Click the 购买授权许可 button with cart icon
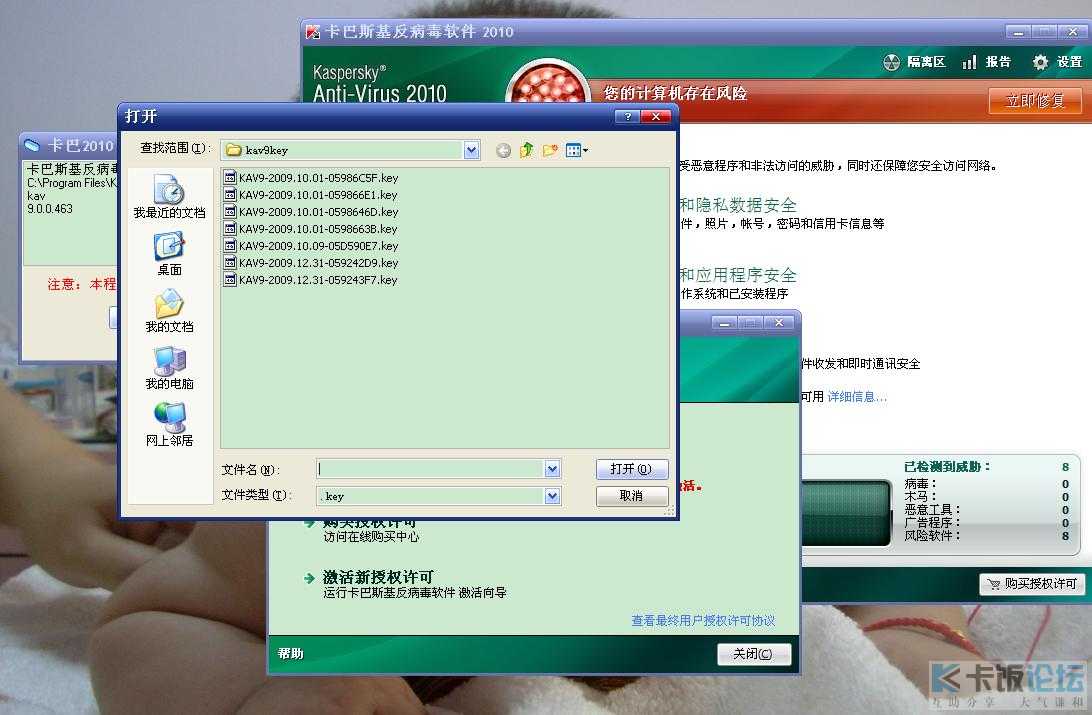Image resolution: width=1092 pixels, height=715 pixels. click(1033, 583)
